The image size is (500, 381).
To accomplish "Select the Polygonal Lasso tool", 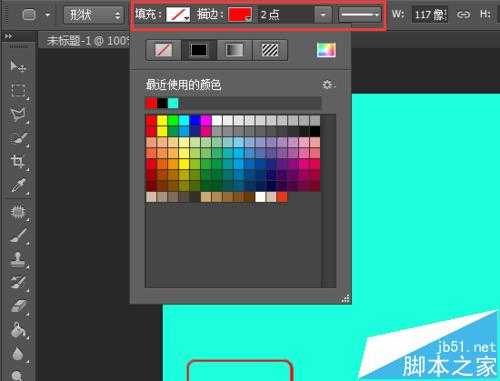I will click(18, 114).
